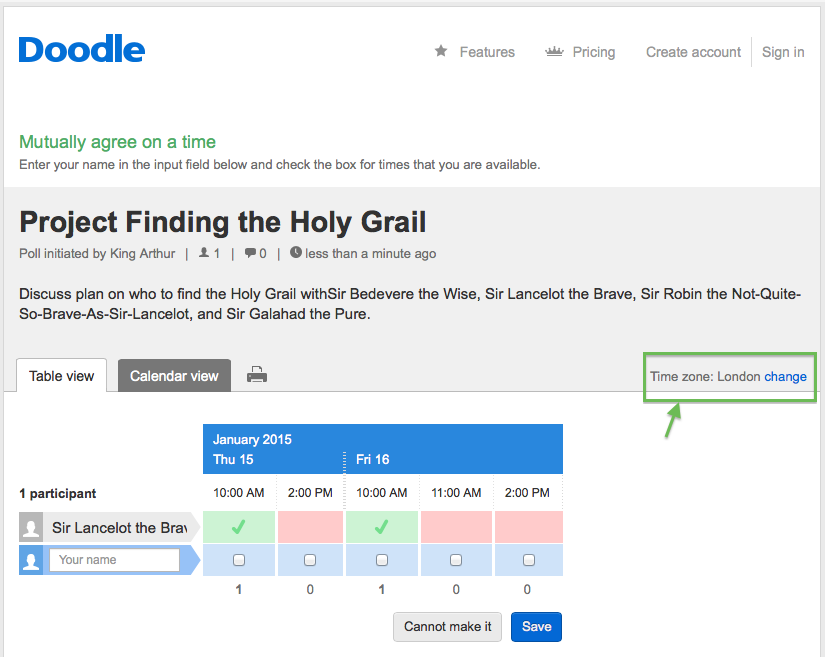Click the Time zone: London label
This screenshot has height=657, width=825.
point(705,377)
